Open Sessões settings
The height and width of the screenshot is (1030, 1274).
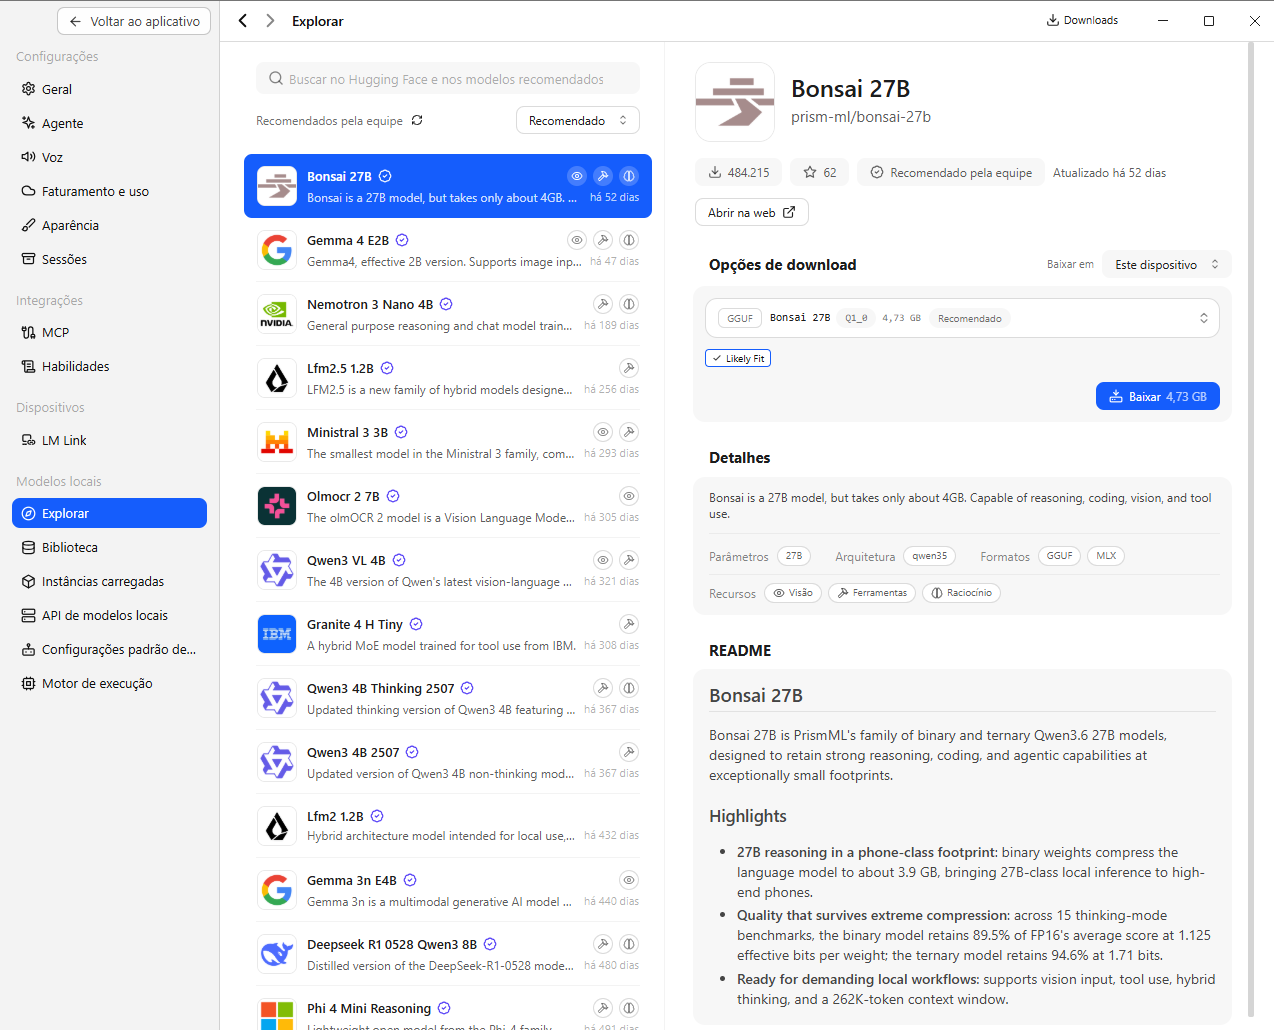point(110,259)
